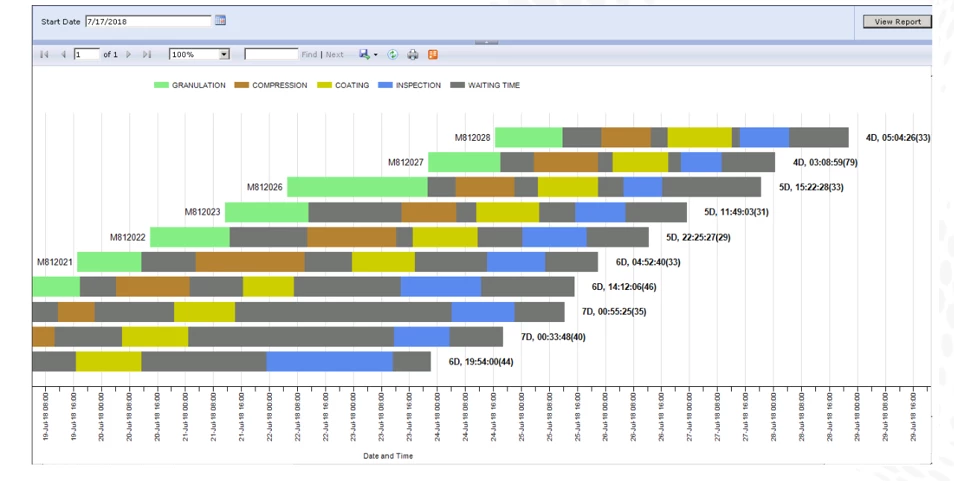Click M812028 yellow coating bar

(x=700, y=137)
